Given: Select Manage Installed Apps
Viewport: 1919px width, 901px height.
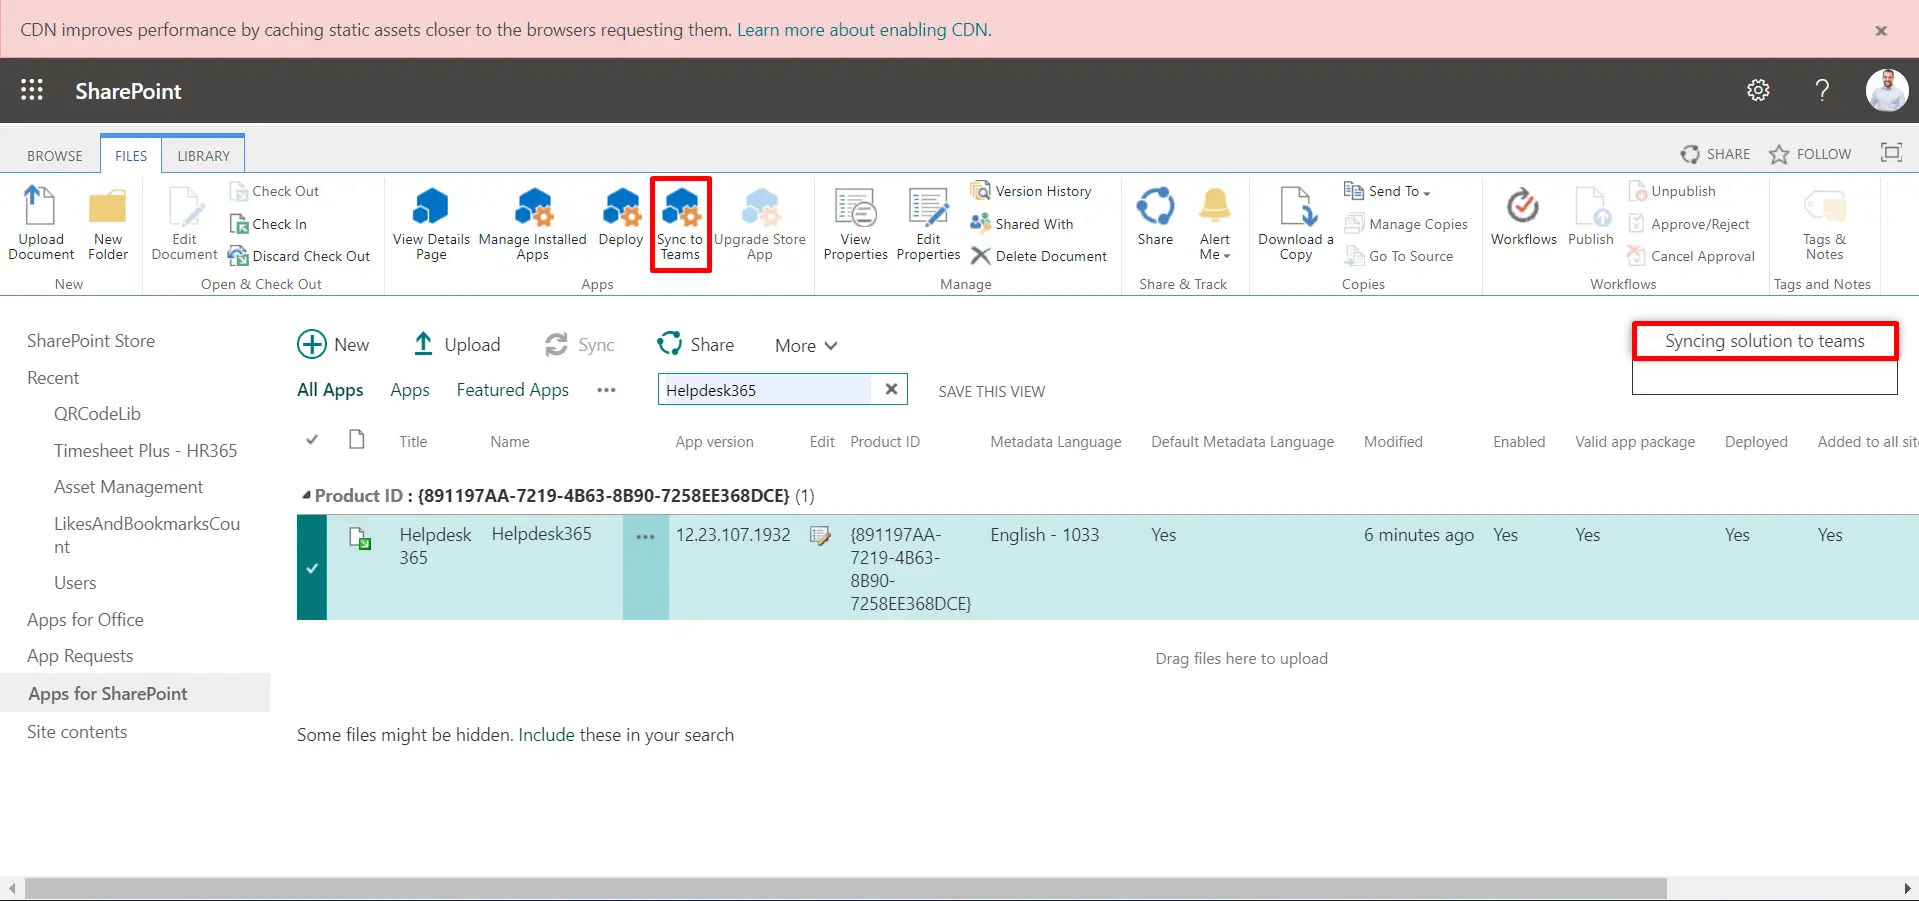Looking at the screenshot, I should [532, 222].
